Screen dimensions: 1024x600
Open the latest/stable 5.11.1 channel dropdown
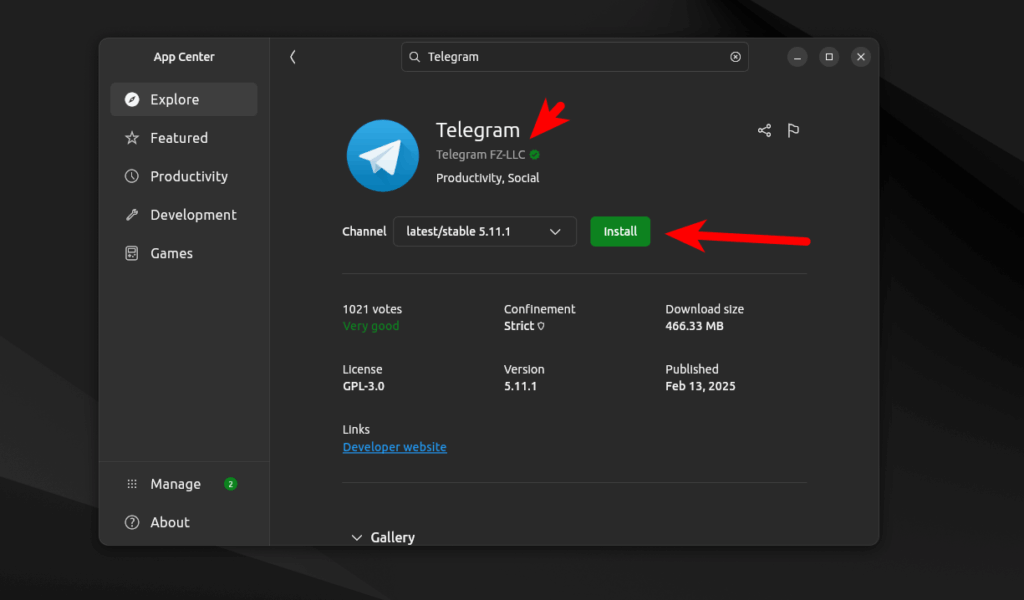click(x=485, y=231)
